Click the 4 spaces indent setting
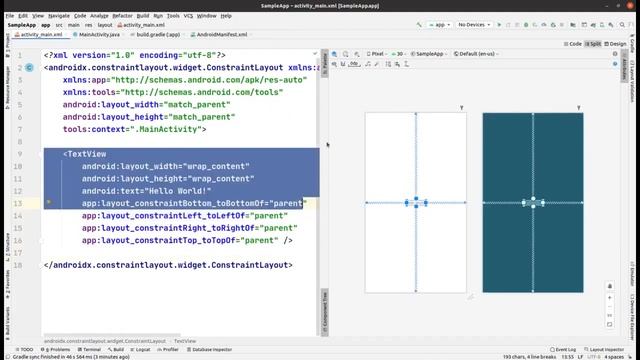The height and width of the screenshot is (360, 640). (x=614, y=357)
